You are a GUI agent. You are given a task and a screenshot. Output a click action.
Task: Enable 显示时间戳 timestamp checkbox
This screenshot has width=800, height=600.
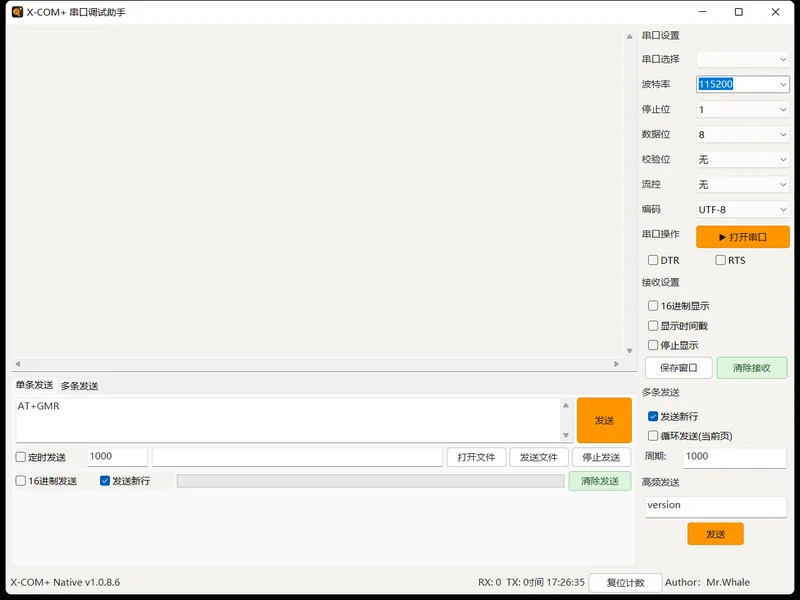point(653,326)
